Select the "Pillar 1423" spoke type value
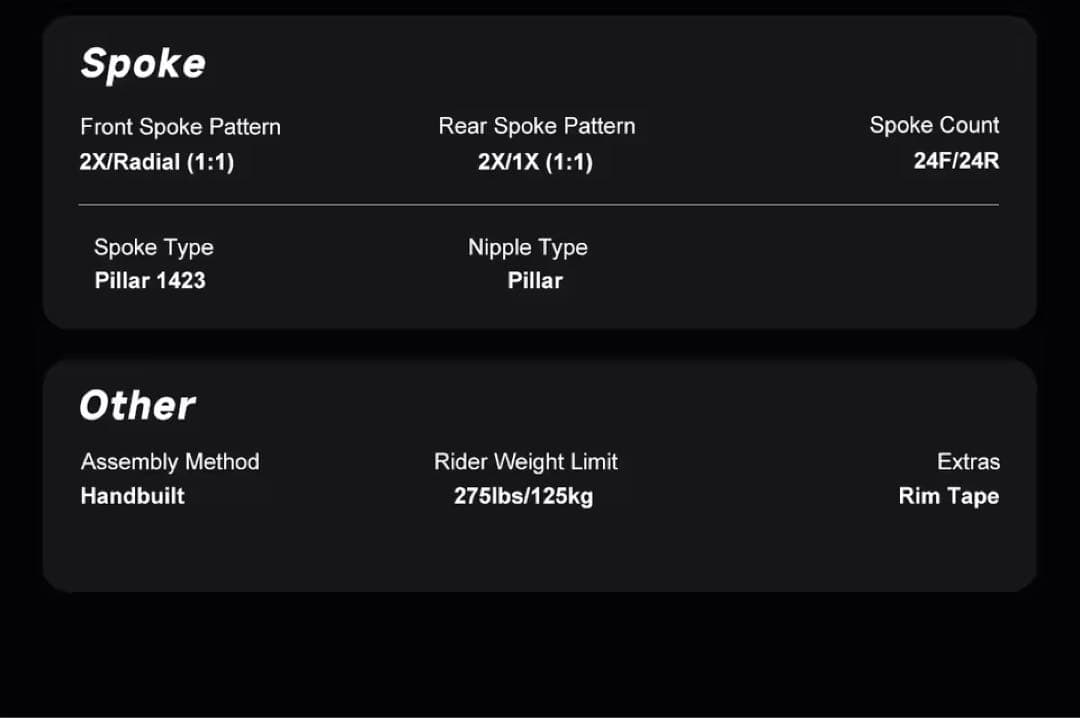The height and width of the screenshot is (718, 1080). 150,280
